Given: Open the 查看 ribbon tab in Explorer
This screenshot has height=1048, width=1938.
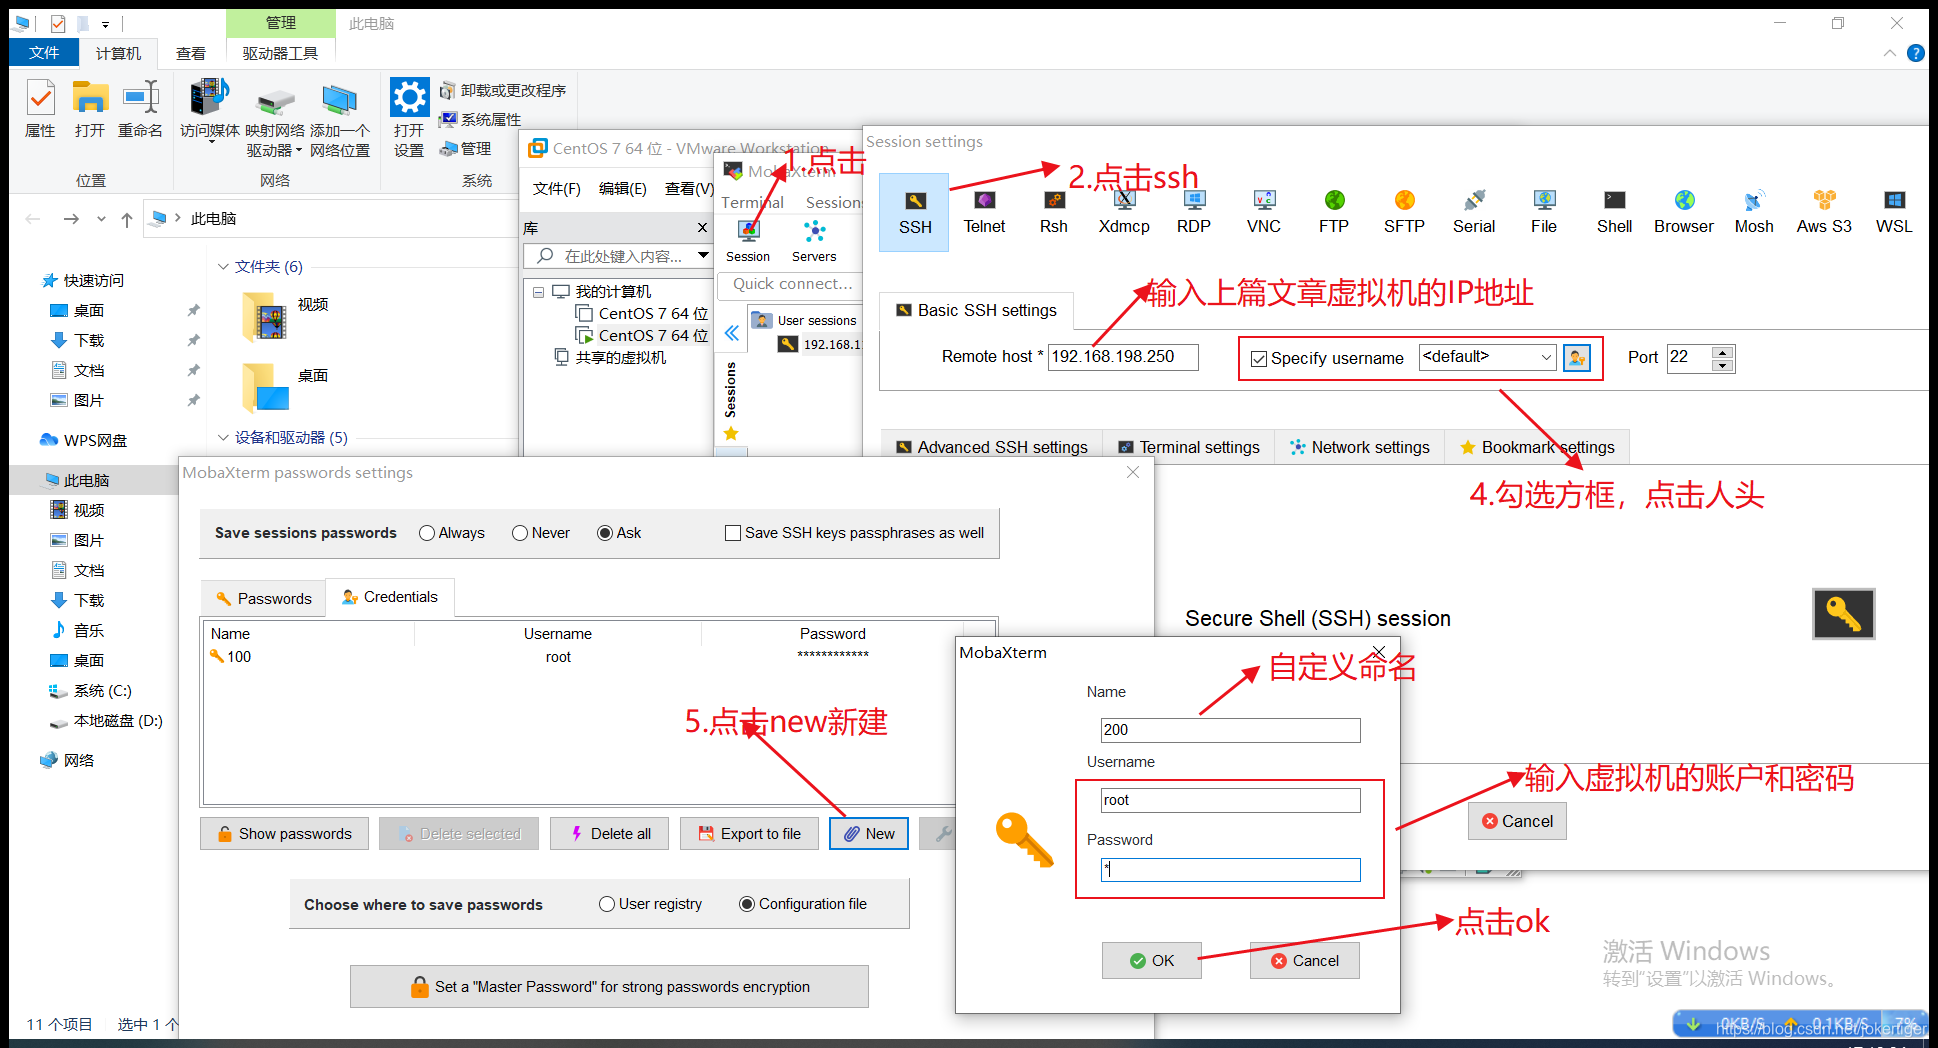Looking at the screenshot, I should pos(191,53).
